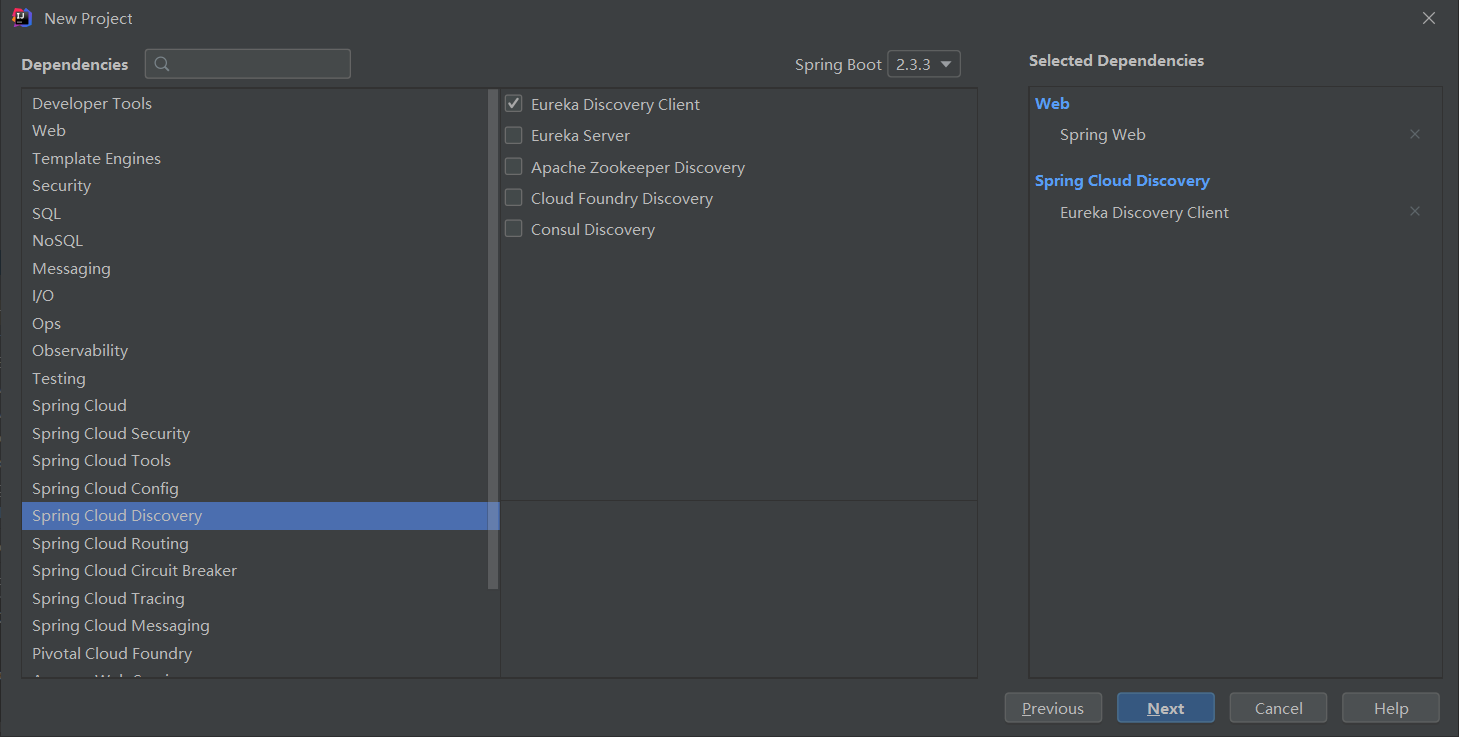Focus the dependencies search field

pos(260,64)
